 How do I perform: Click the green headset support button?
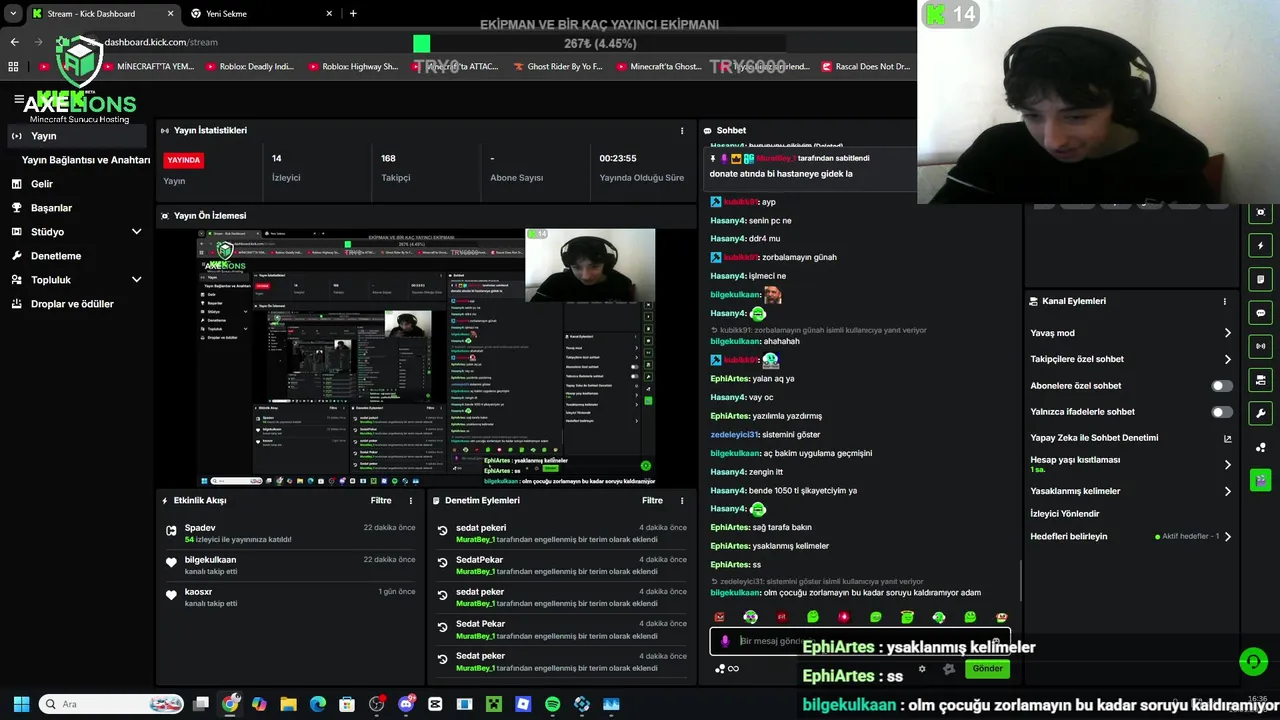coord(1253,662)
